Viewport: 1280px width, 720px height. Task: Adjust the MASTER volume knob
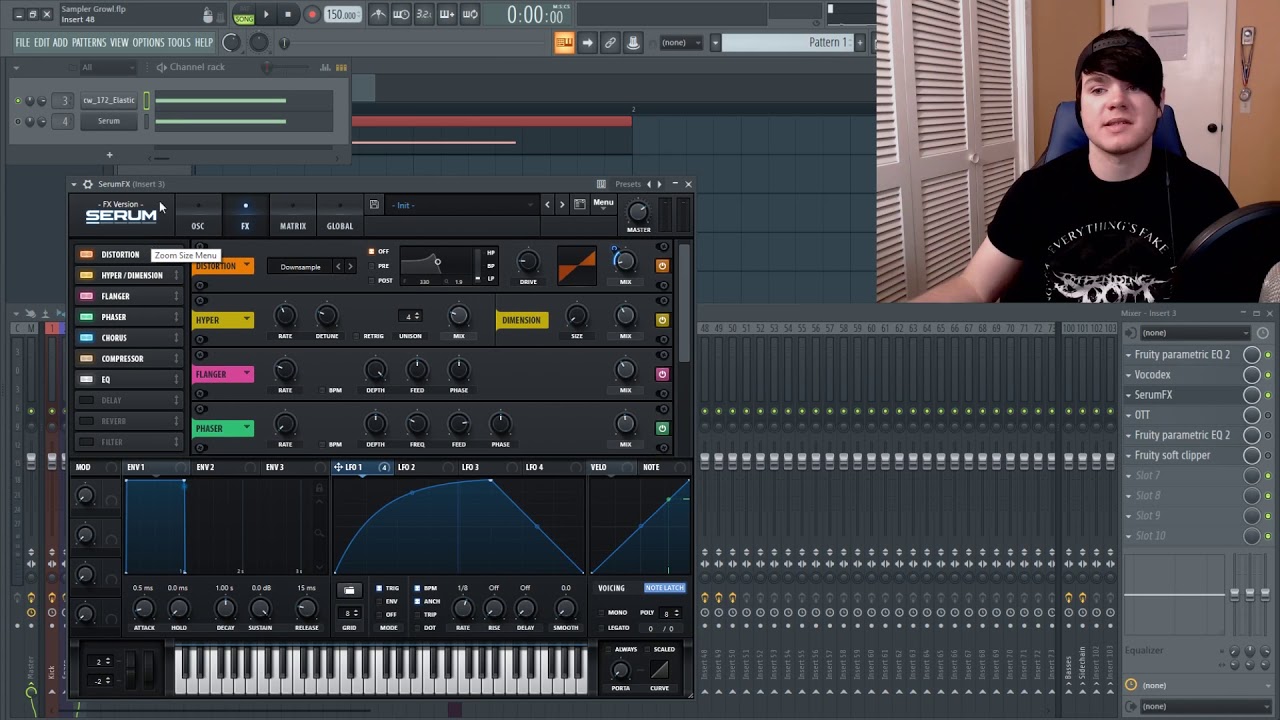tap(638, 211)
